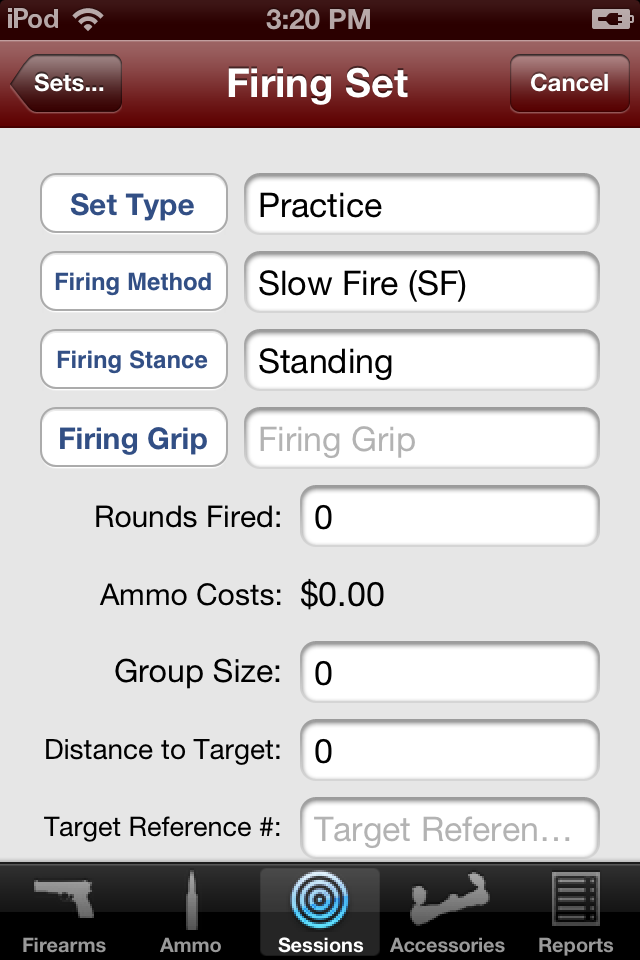Tap the Practice set type field
Screen dimensions: 640x960
coord(421,205)
